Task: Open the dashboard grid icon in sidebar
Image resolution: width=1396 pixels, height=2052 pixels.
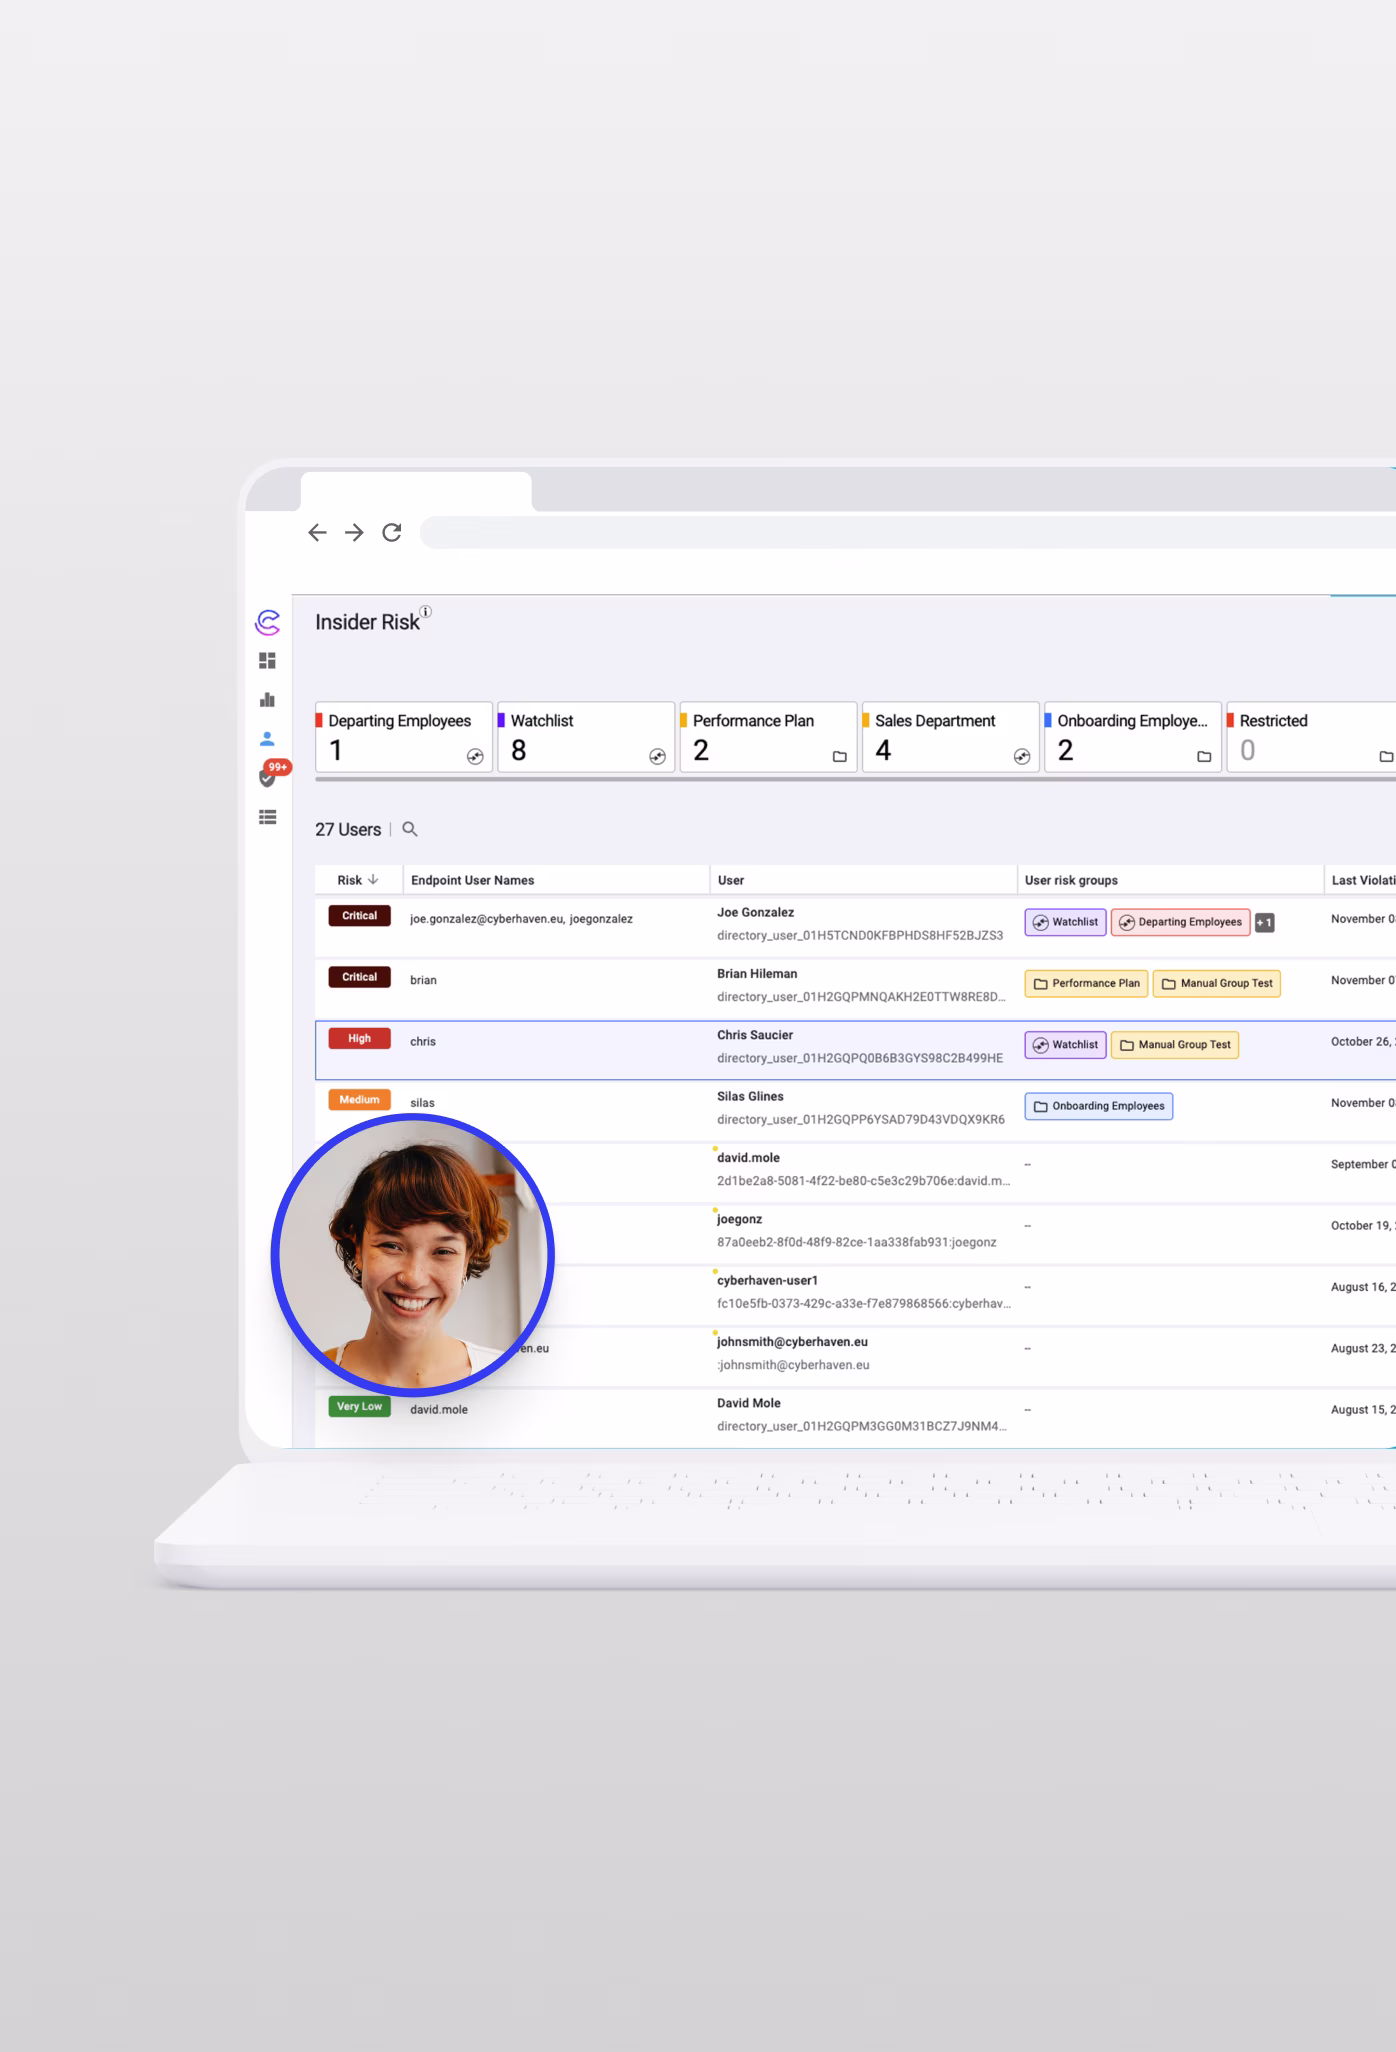Action: click(267, 661)
